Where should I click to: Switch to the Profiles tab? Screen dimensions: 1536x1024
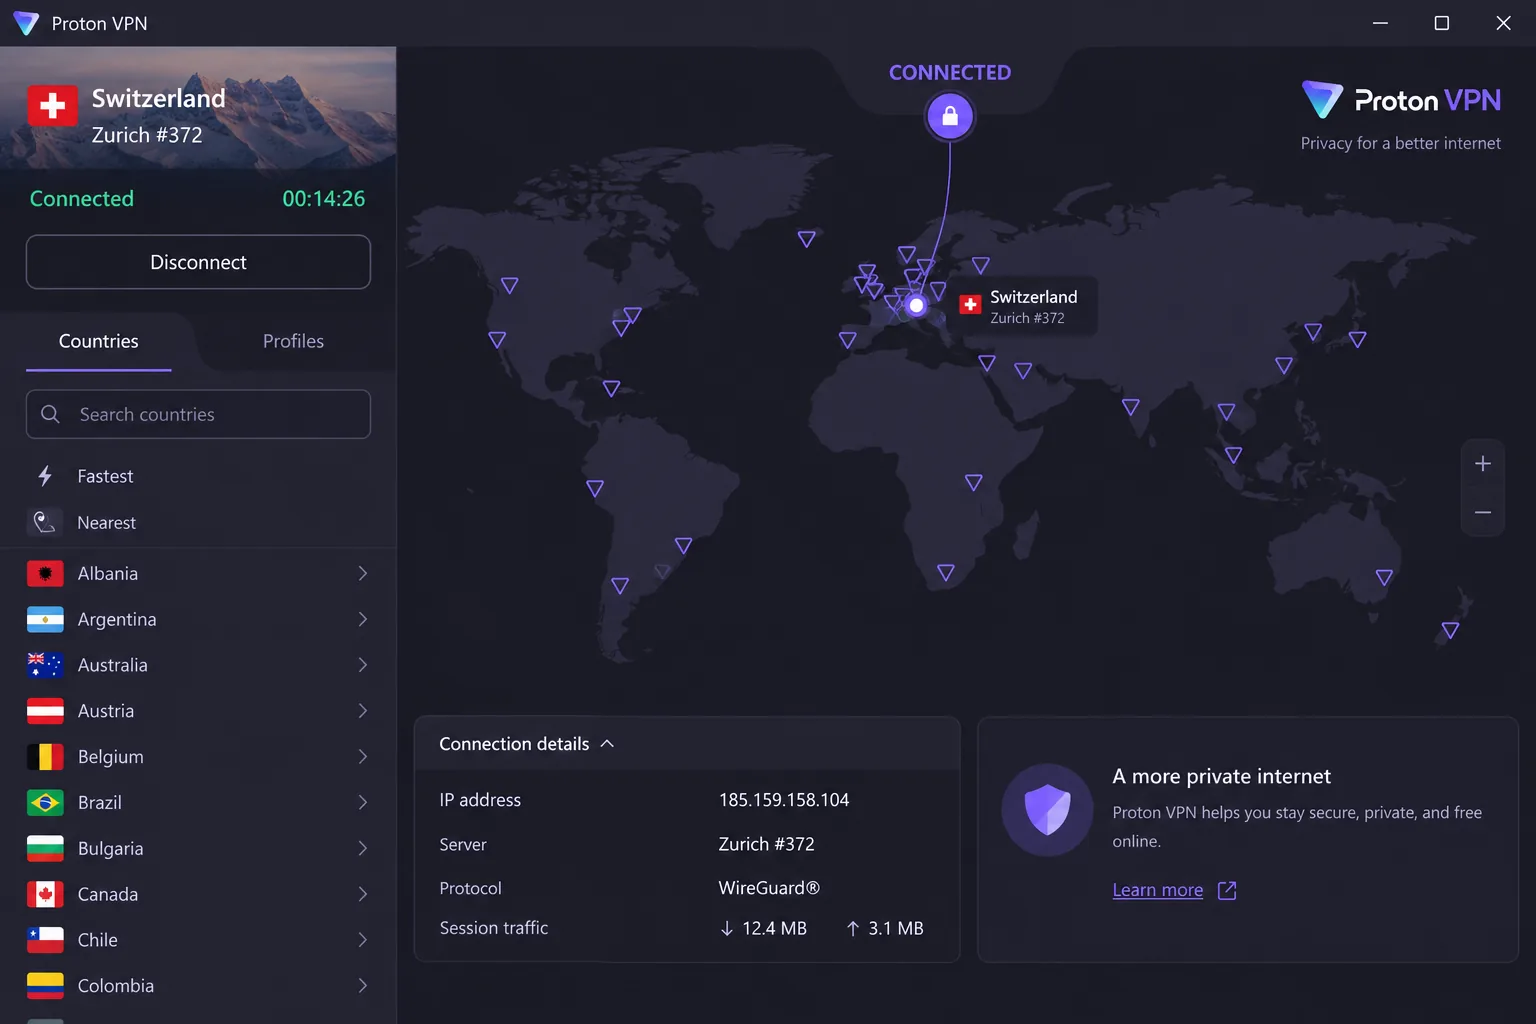click(x=293, y=341)
